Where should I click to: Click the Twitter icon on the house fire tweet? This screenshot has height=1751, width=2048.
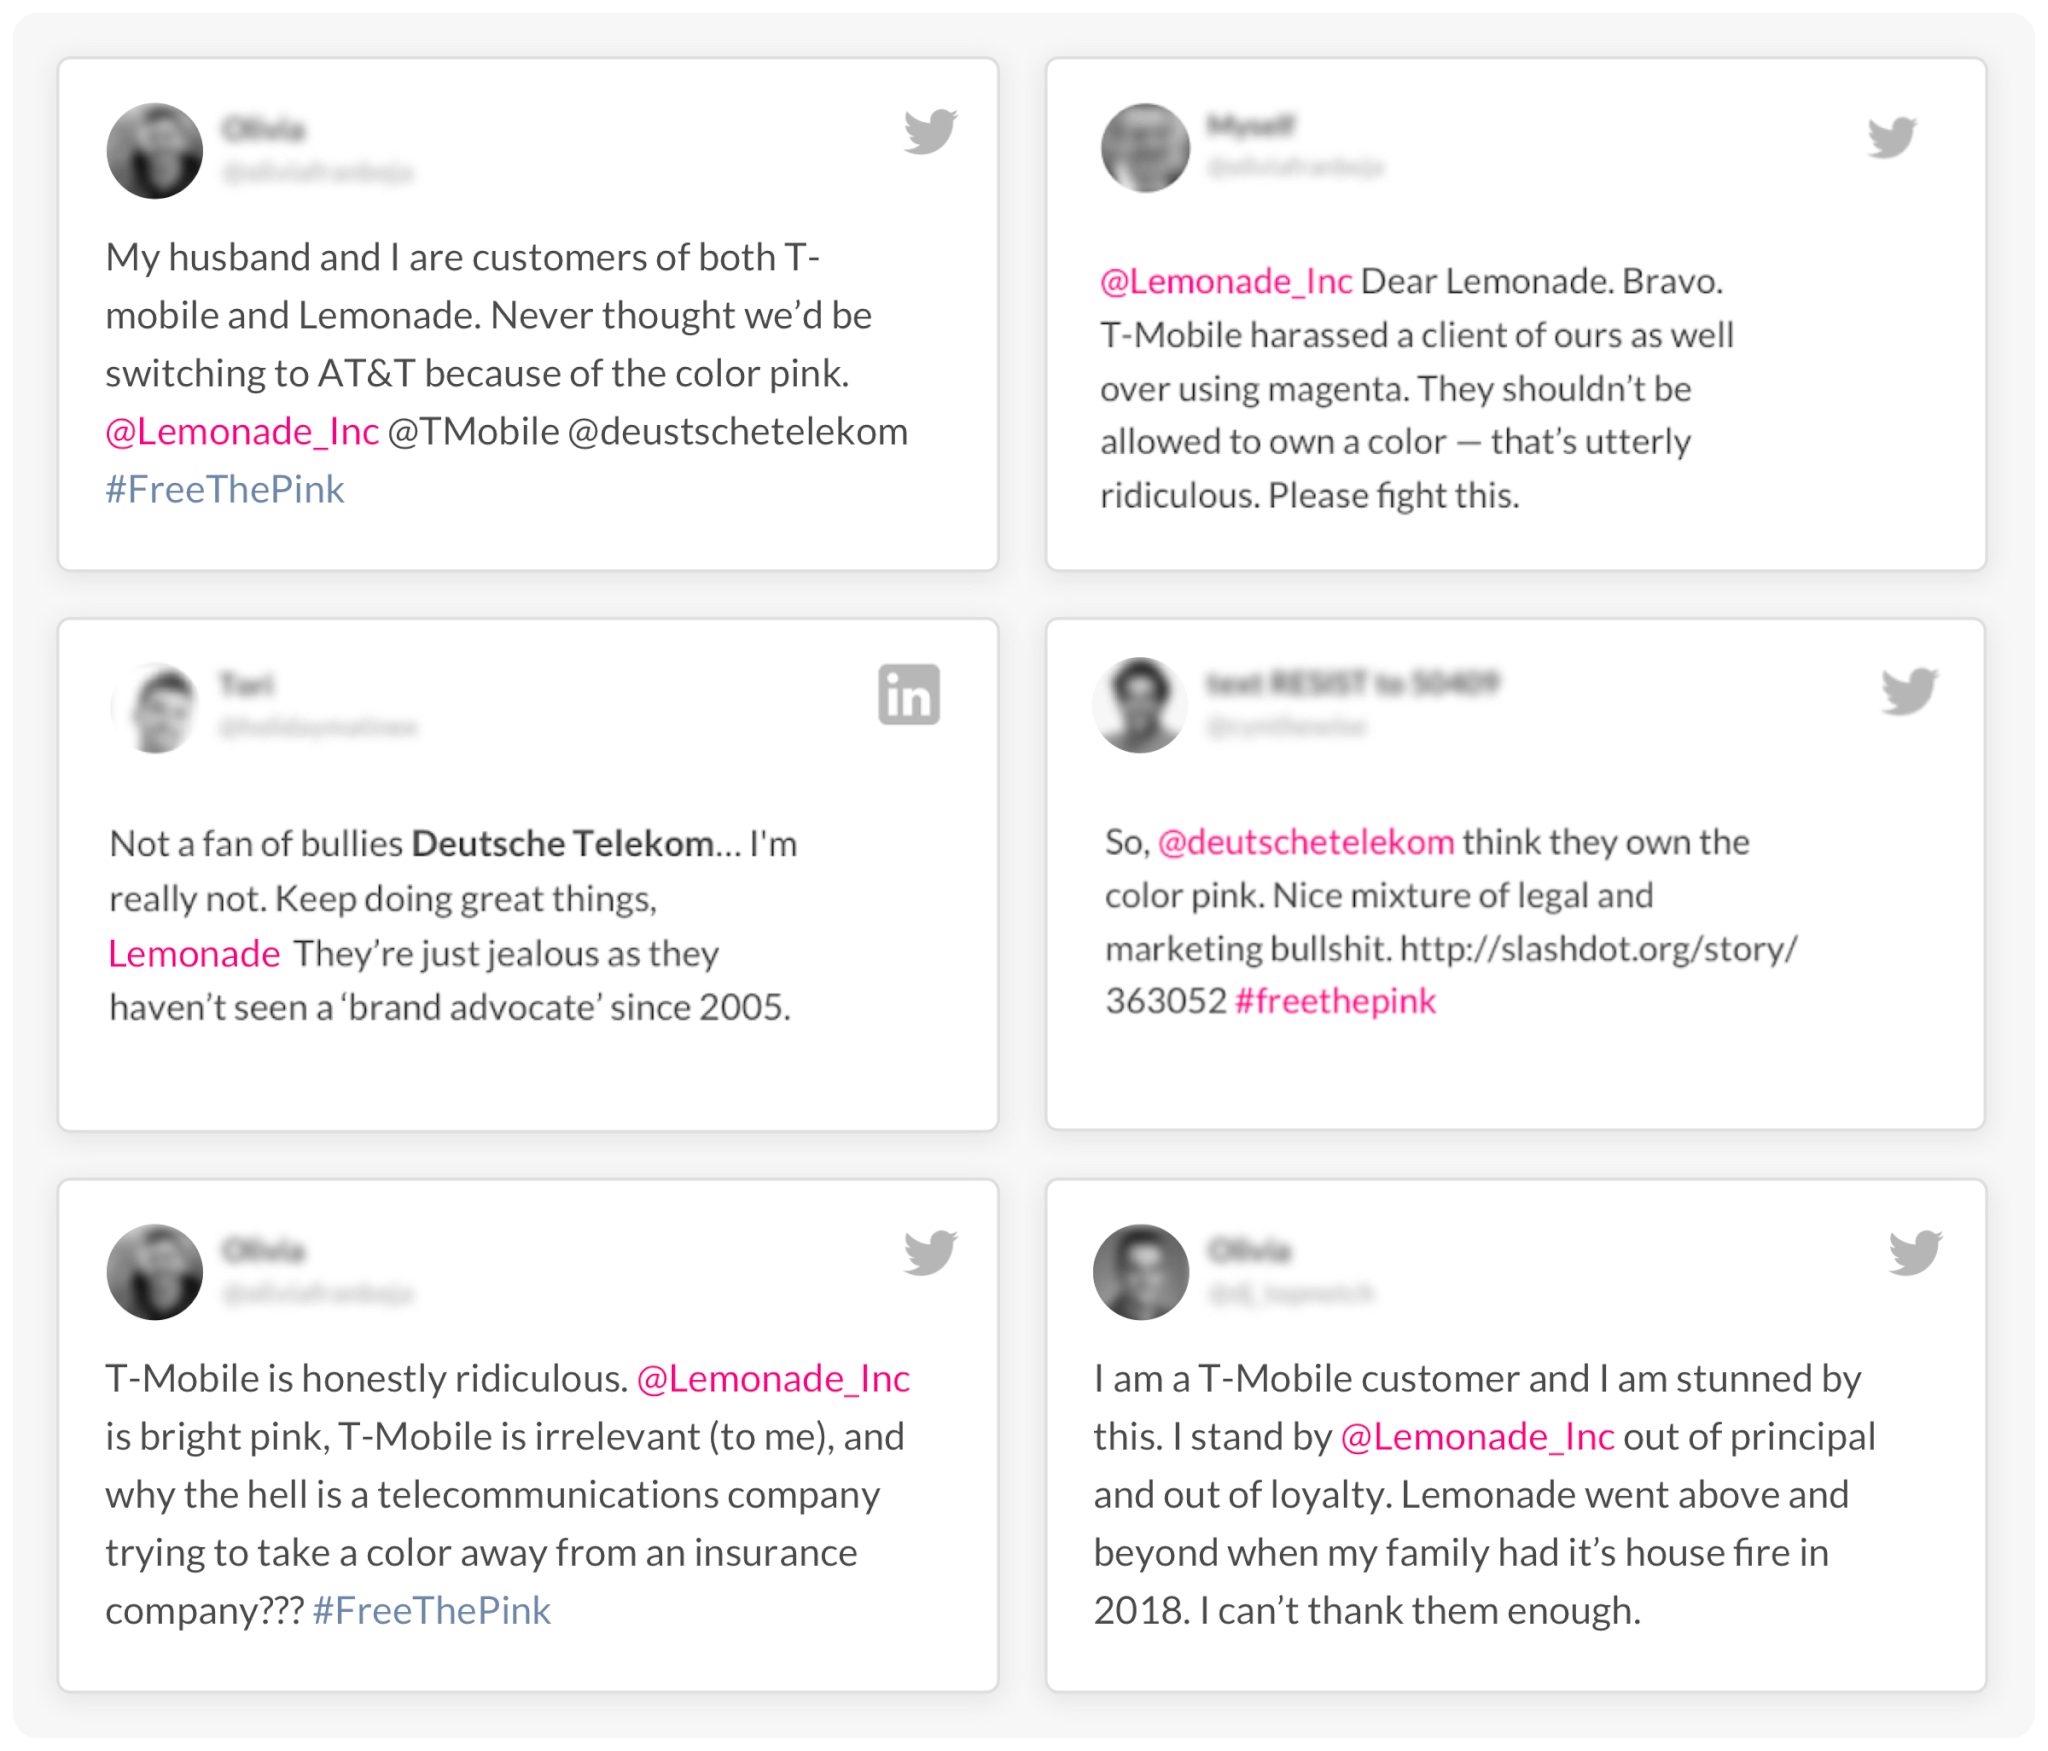[x=1915, y=1252]
